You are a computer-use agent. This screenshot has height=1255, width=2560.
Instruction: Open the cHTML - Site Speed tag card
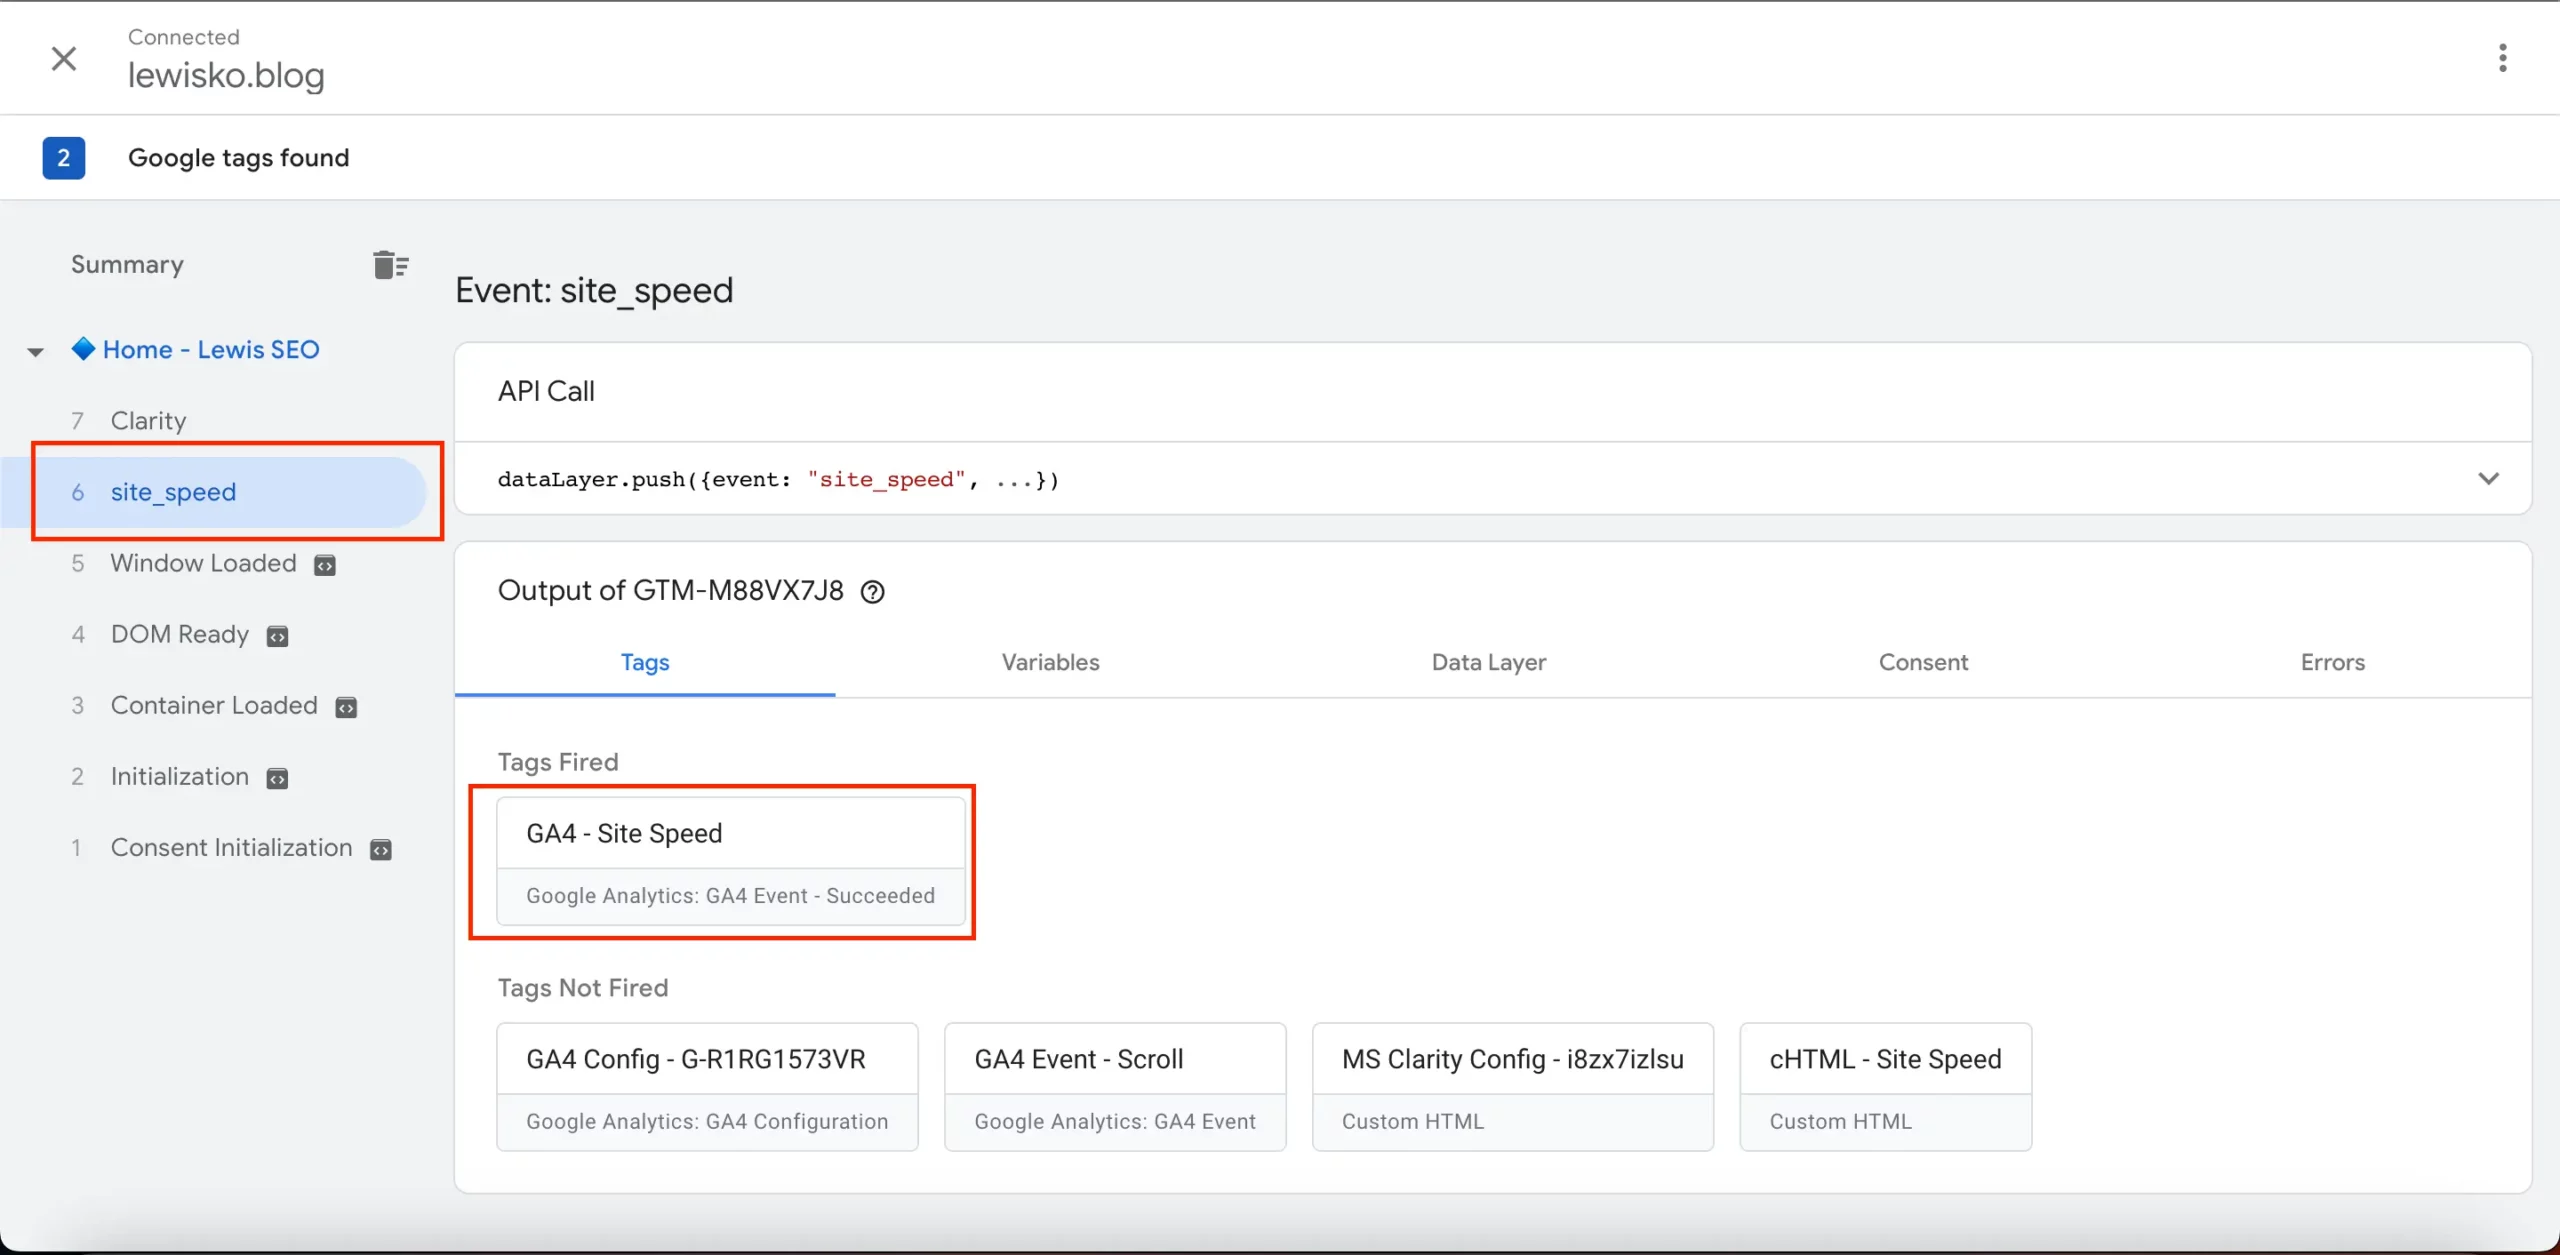click(1886, 1087)
